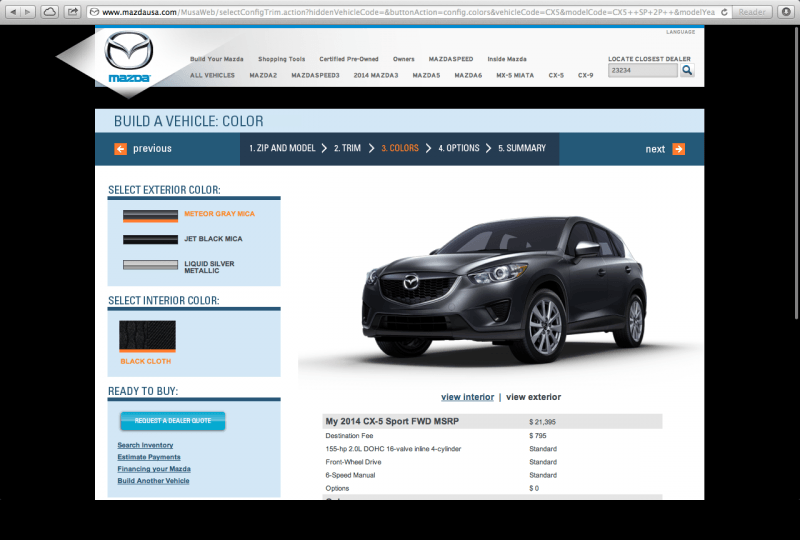Click the Reader button
This screenshot has width=800, height=540.
752,12
